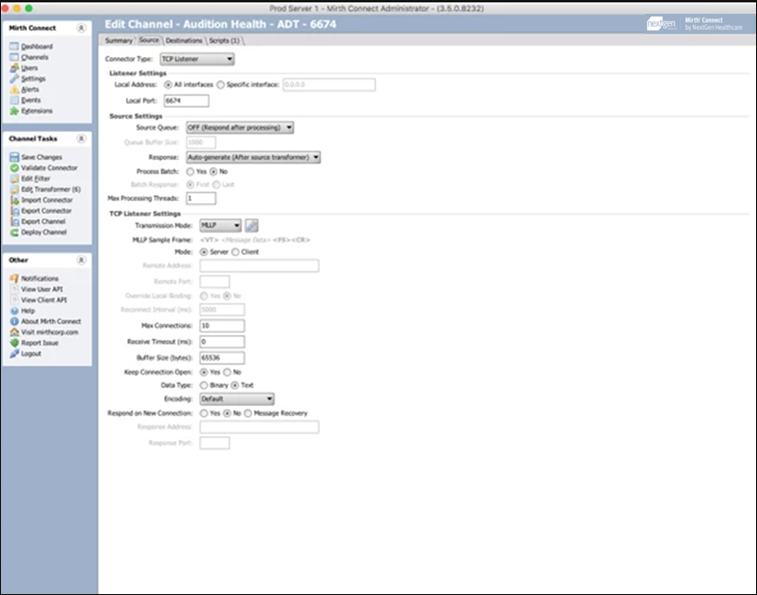Click the Events icon
Viewport: 757px width, 595px height.
point(14,100)
